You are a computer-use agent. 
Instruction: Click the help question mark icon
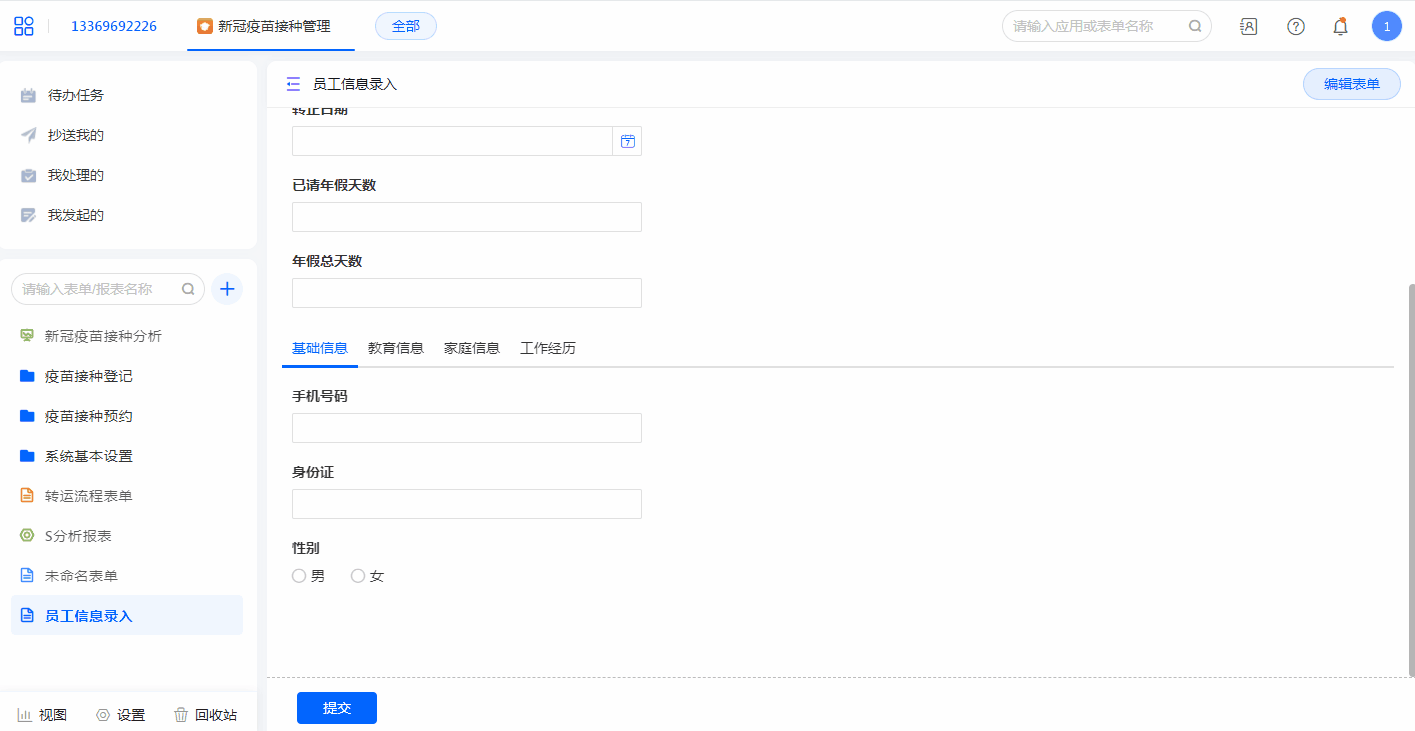click(x=1296, y=27)
